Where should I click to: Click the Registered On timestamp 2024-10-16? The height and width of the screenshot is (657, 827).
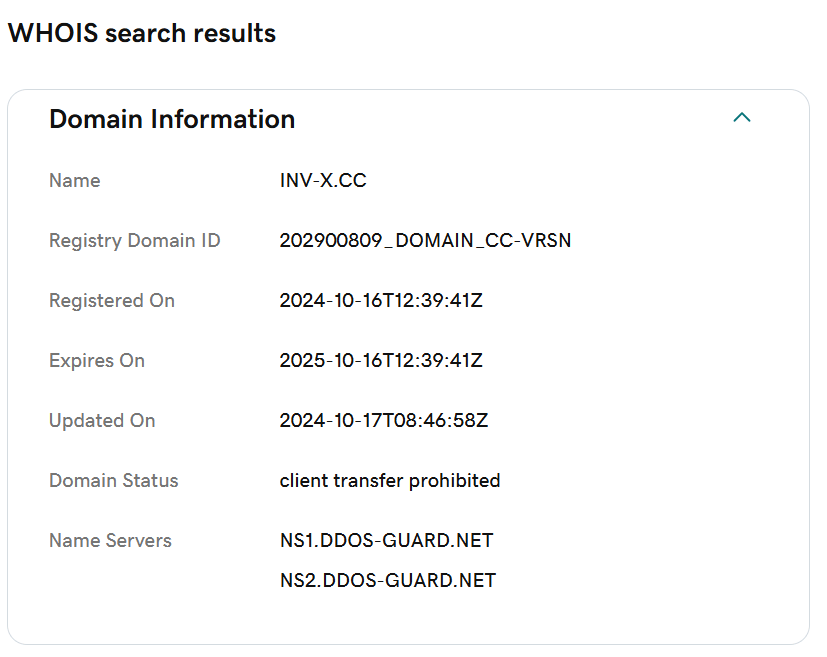(x=381, y=301)
